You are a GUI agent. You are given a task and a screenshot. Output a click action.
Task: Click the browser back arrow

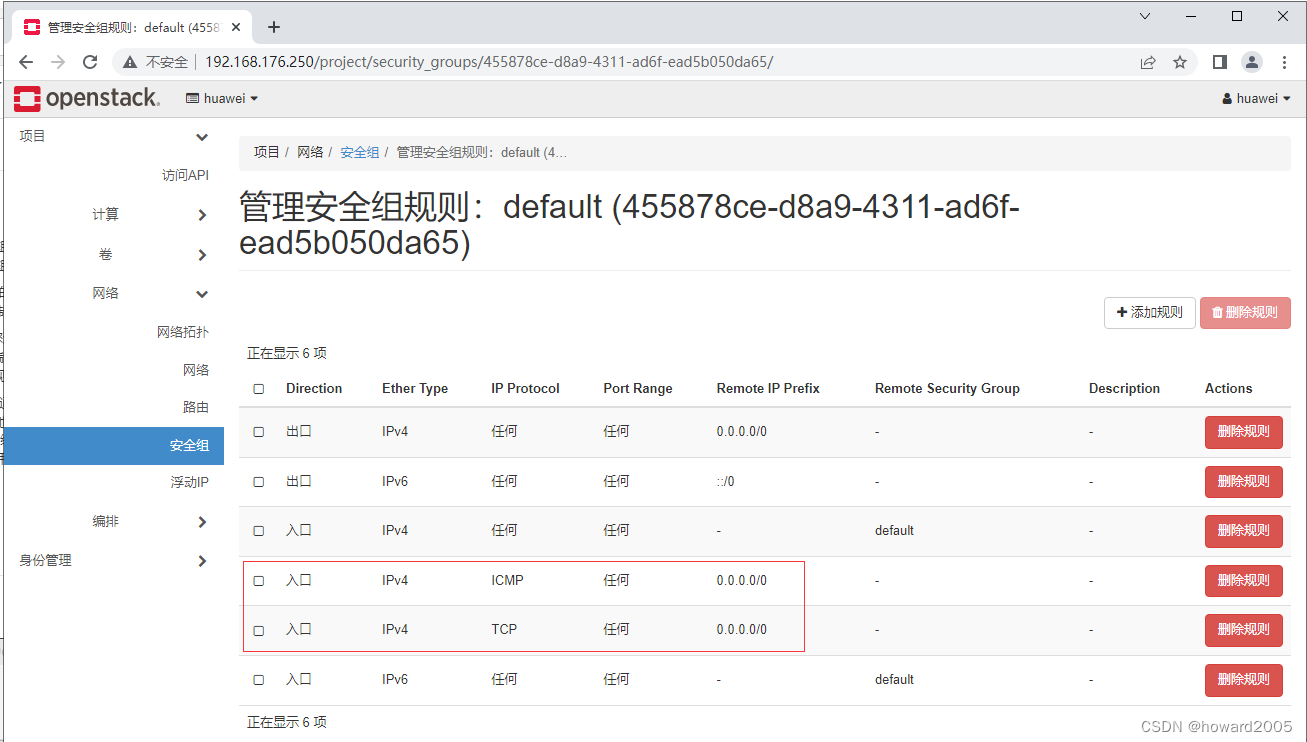pyautogui.click(x=26, y=62)
